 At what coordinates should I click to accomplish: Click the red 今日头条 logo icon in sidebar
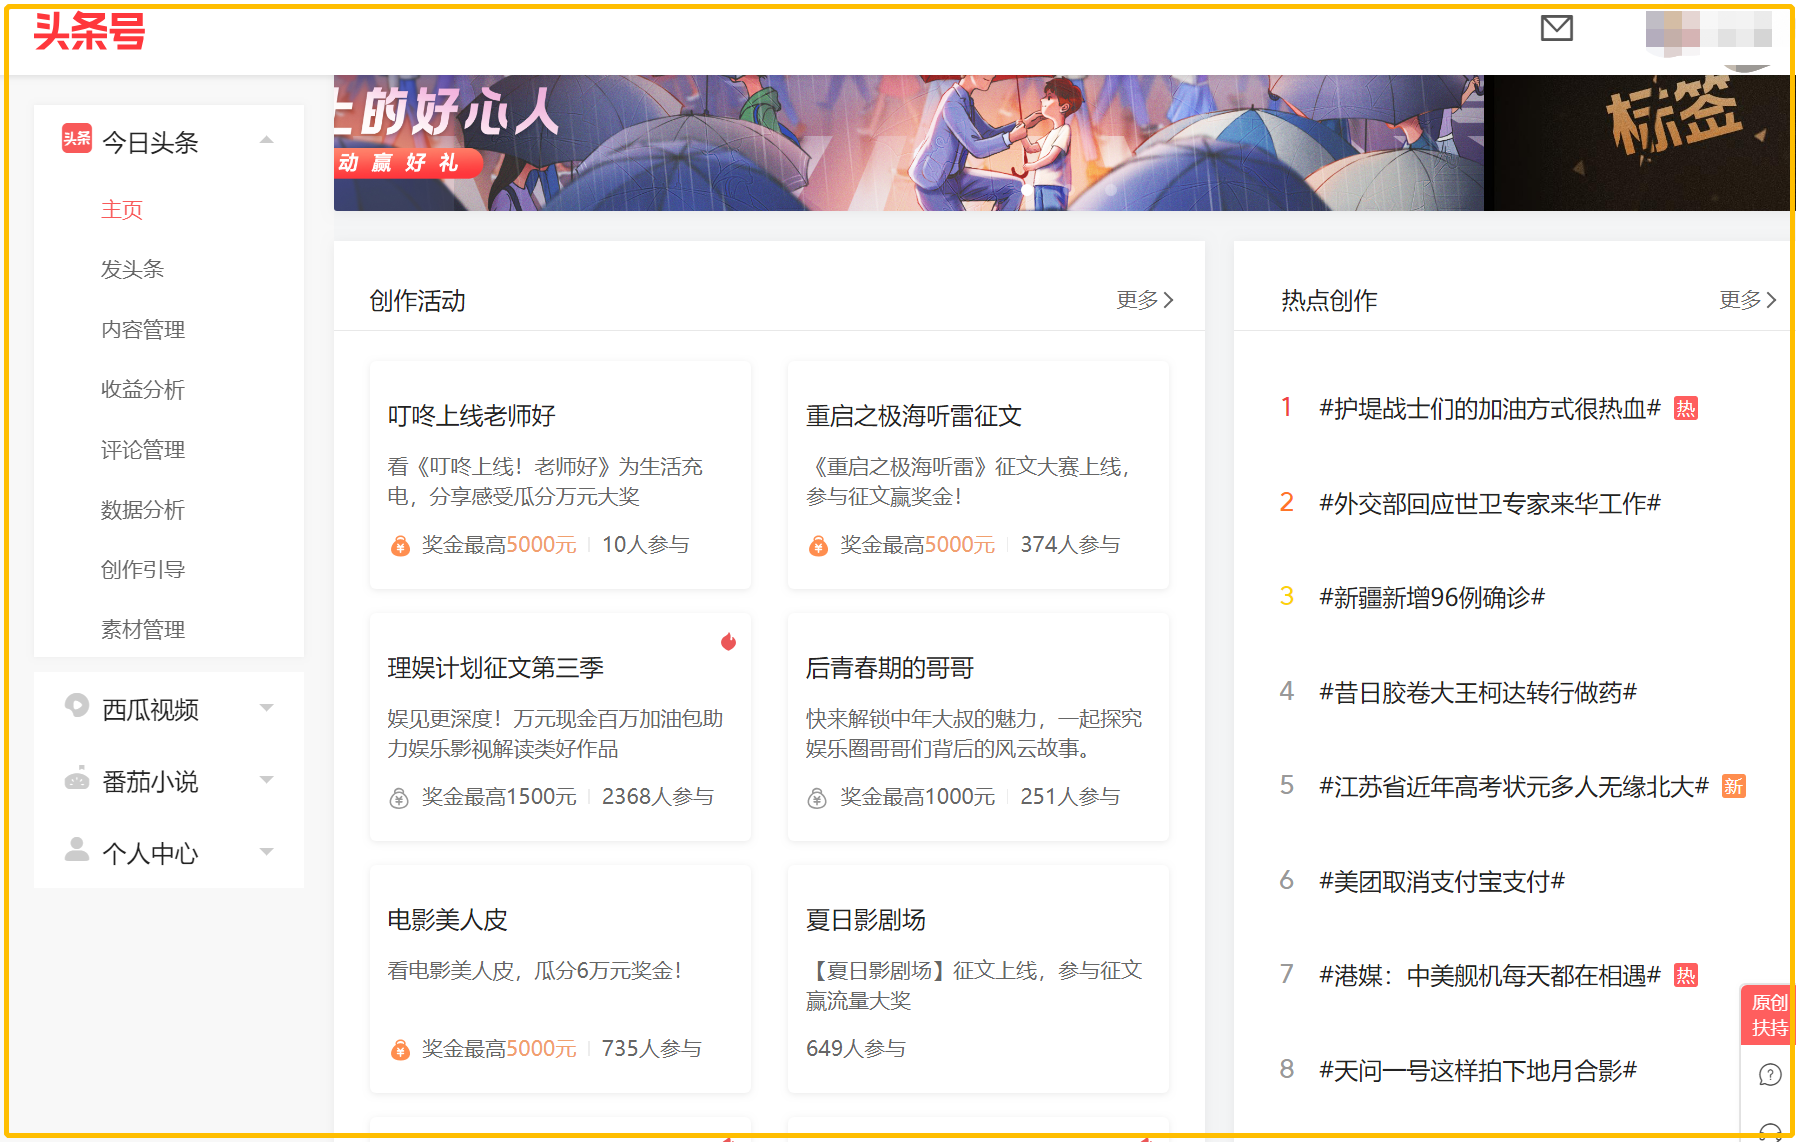(75, 140)
